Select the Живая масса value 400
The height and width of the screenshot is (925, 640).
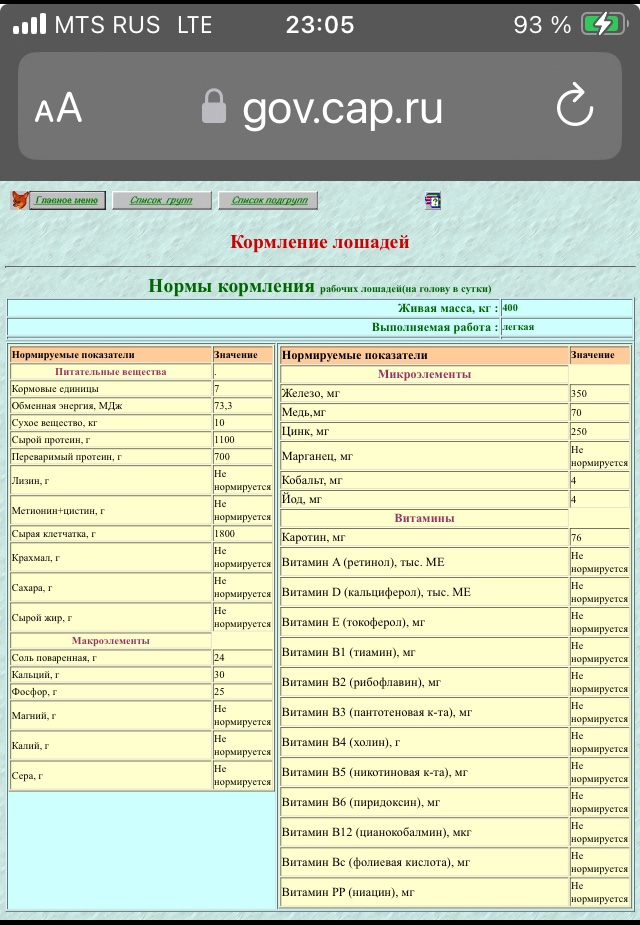coord(511,308)
